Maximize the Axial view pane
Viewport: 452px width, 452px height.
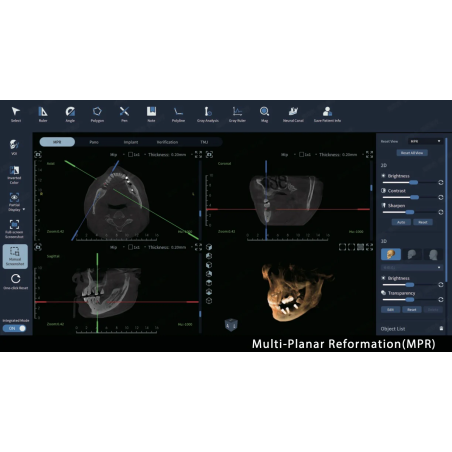click(198, 155)
